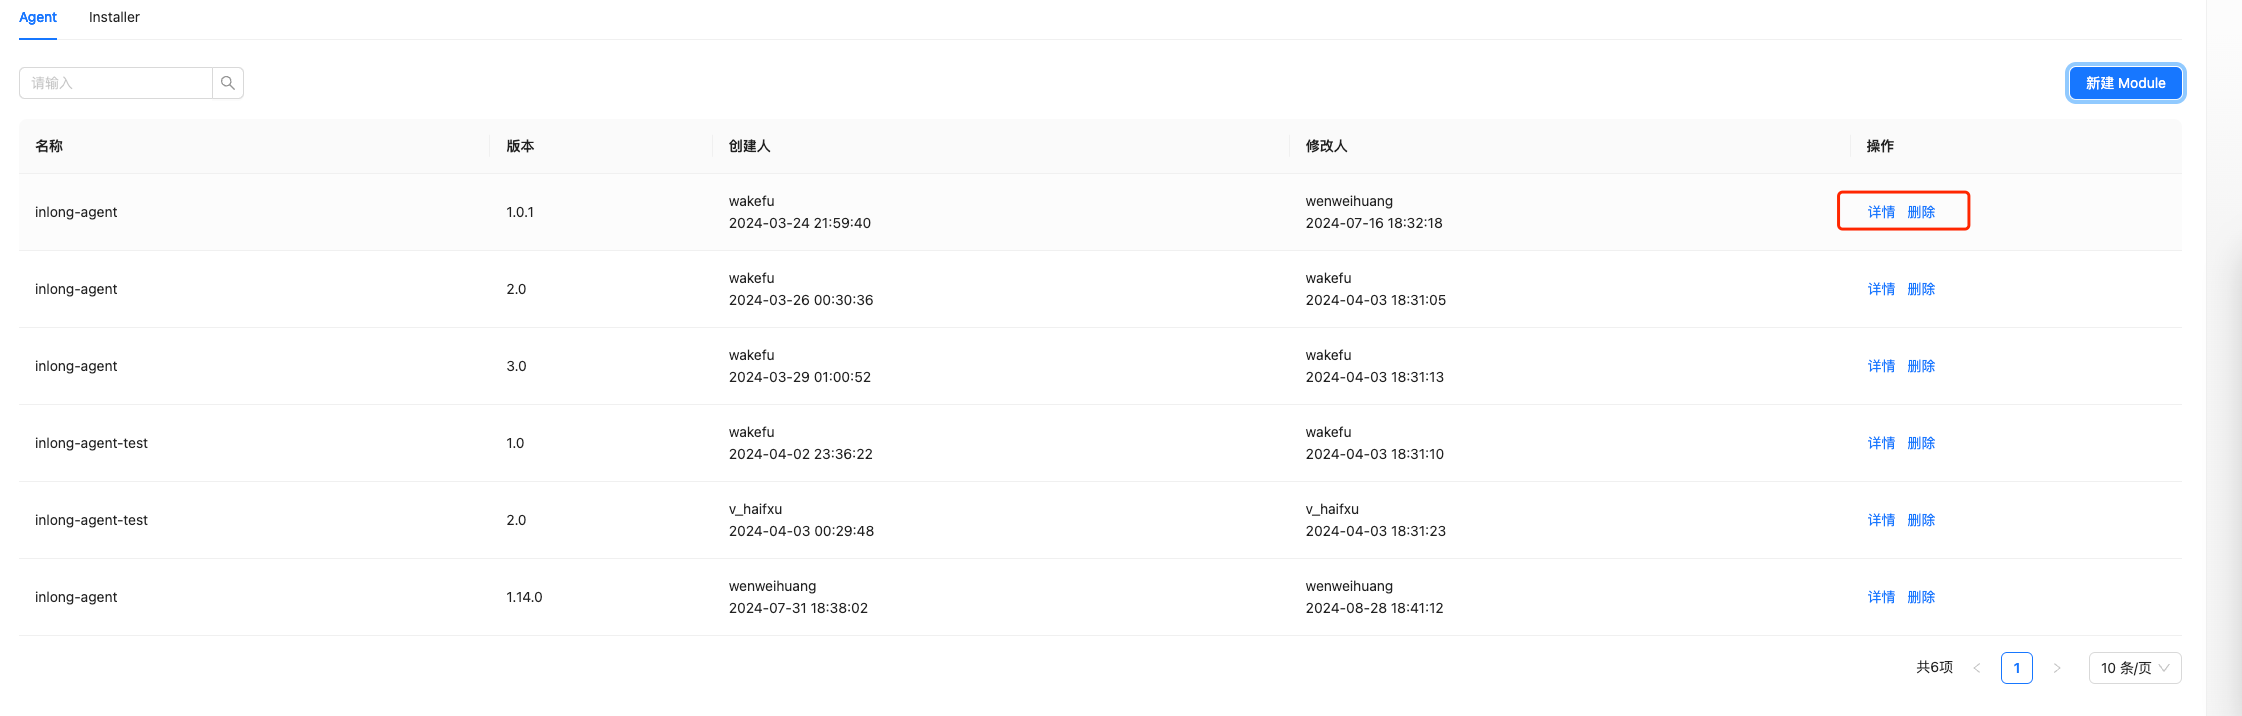Viewport: 2242px width, 716px height.
Task: Delete inlong-agent version 1.14.0
Action: [x=1921, y=597]
